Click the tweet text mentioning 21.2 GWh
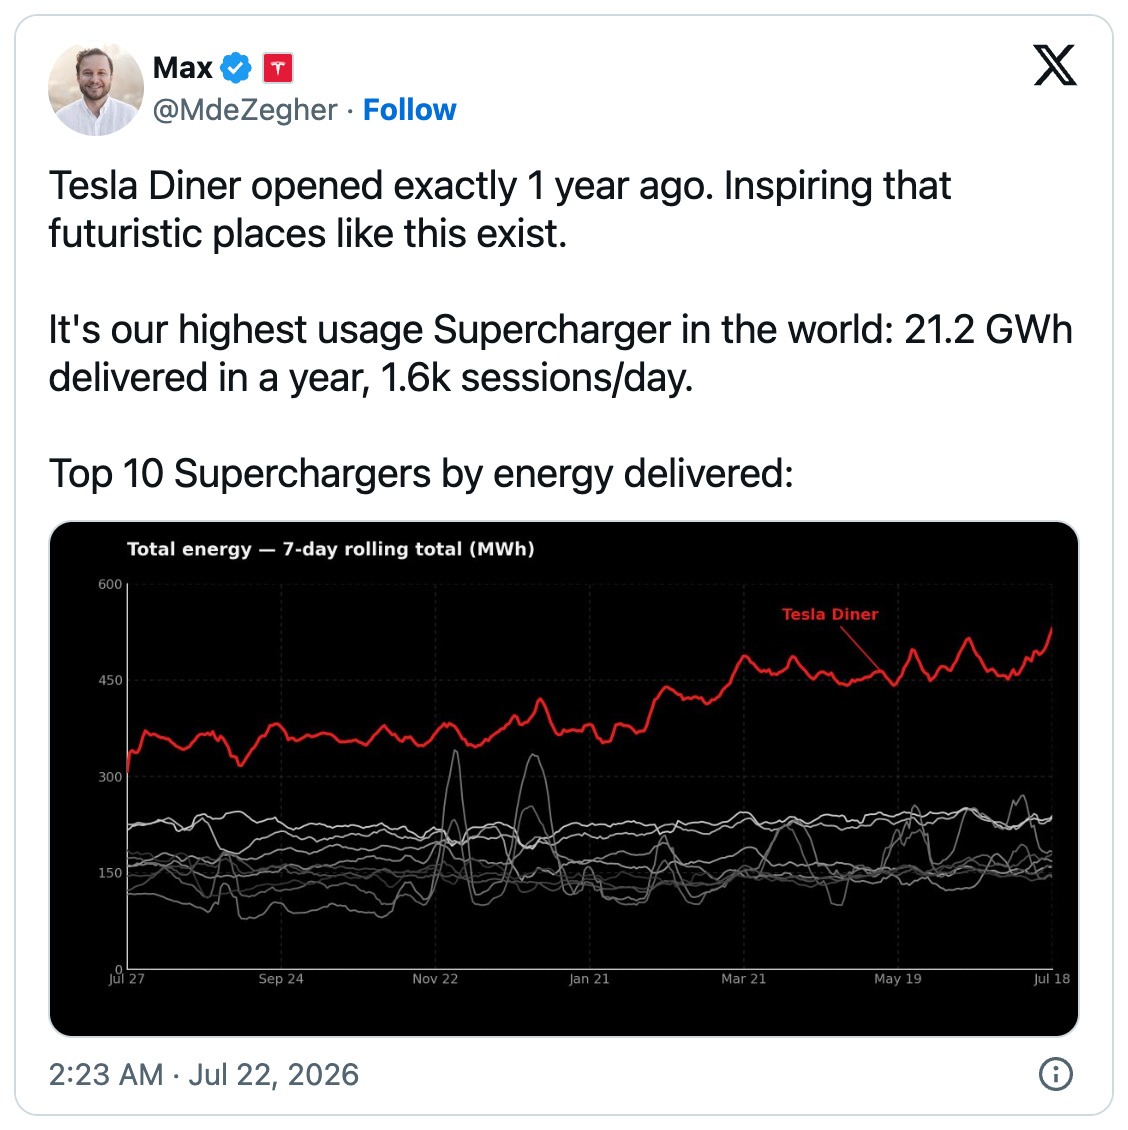 click(561, 353)
